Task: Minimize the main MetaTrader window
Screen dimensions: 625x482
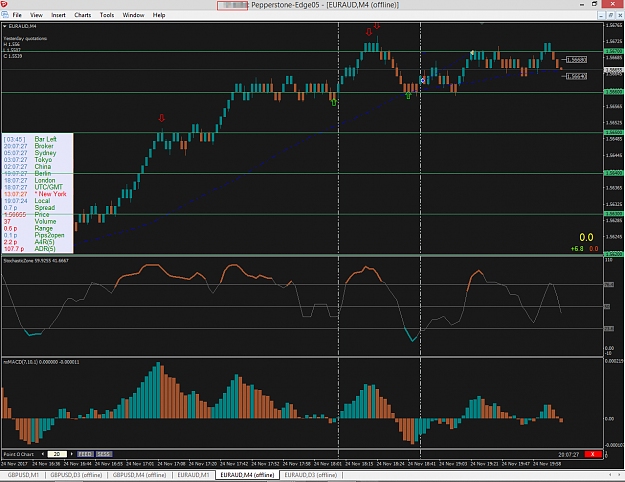Action: coord(582,4)
